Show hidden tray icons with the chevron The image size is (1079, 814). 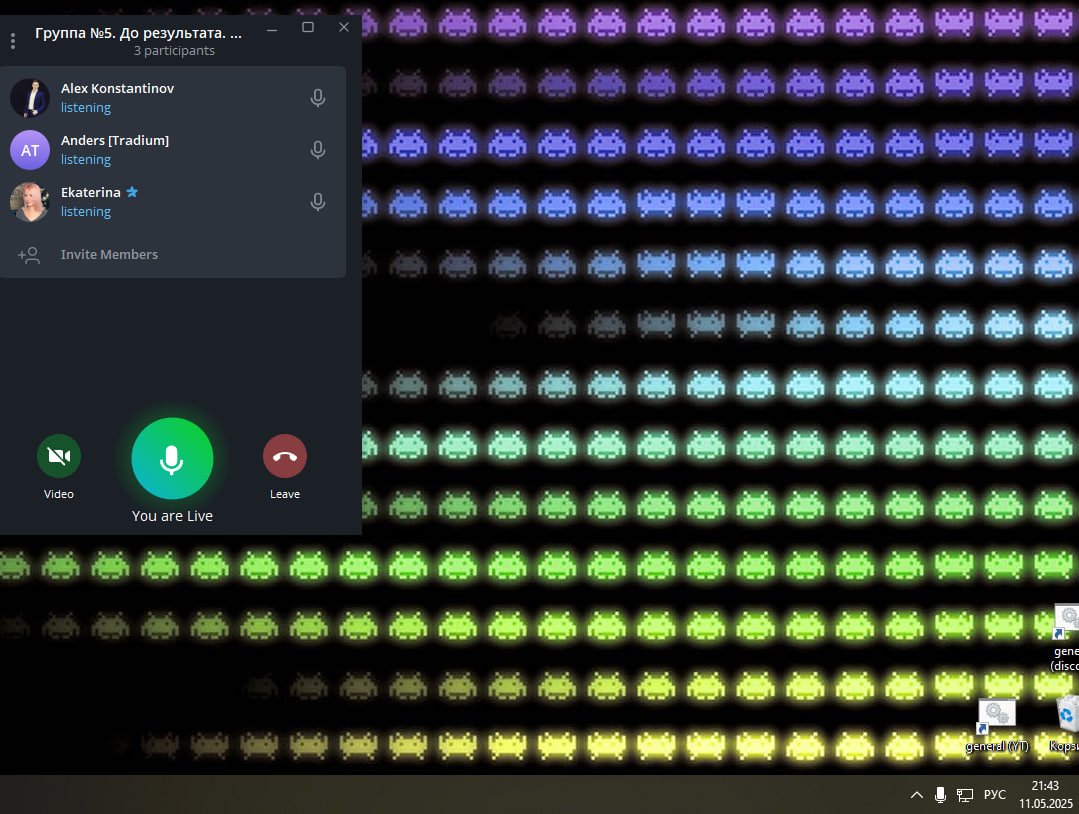(917, 795)
